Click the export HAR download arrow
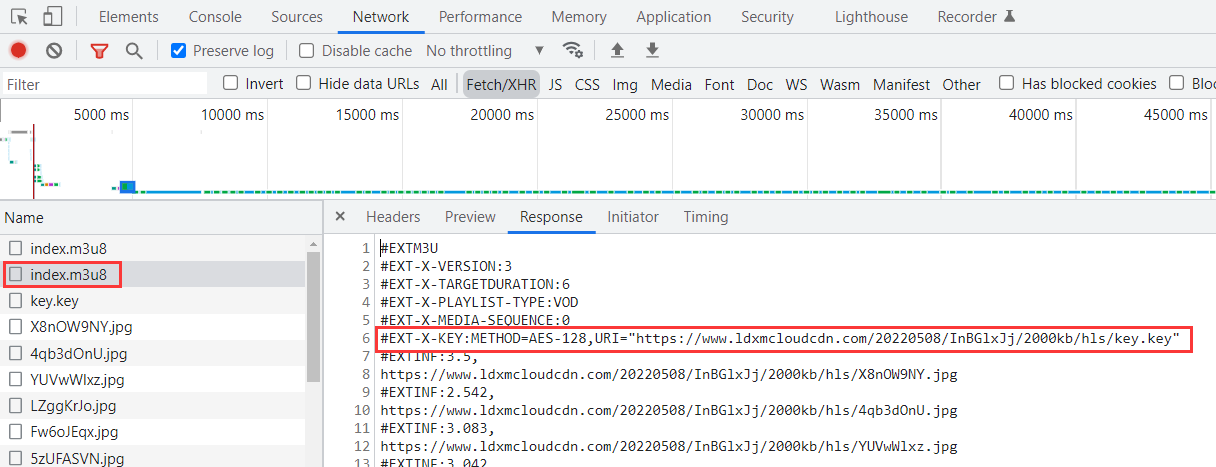Viewport: 1216px width, 467px height. pyautogui.click(x=652, y=50)
